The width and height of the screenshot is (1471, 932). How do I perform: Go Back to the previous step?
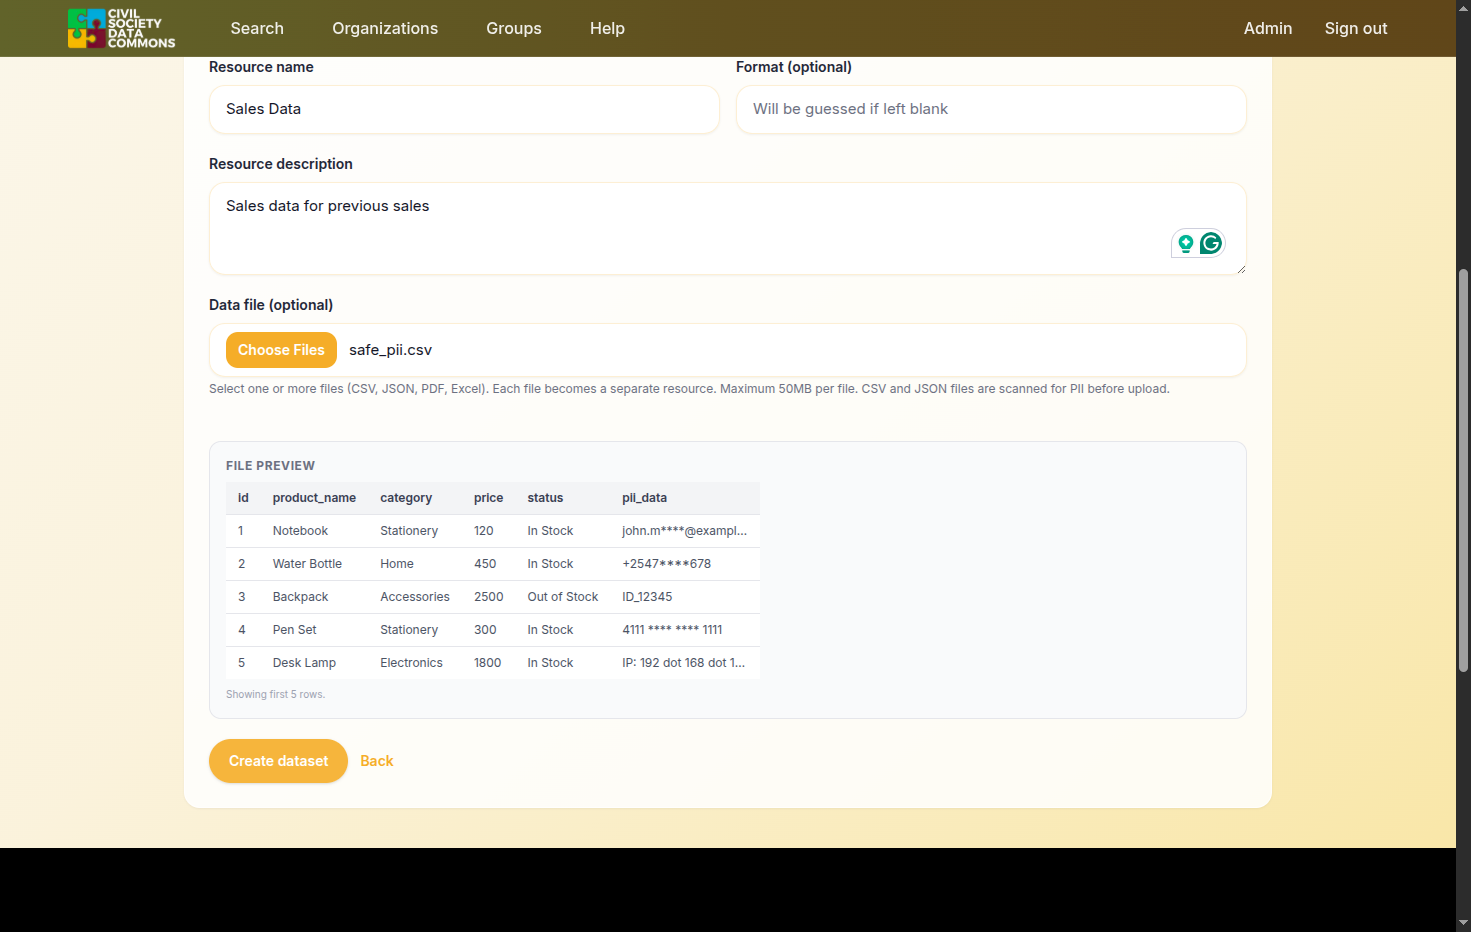(x=377, y=761)
